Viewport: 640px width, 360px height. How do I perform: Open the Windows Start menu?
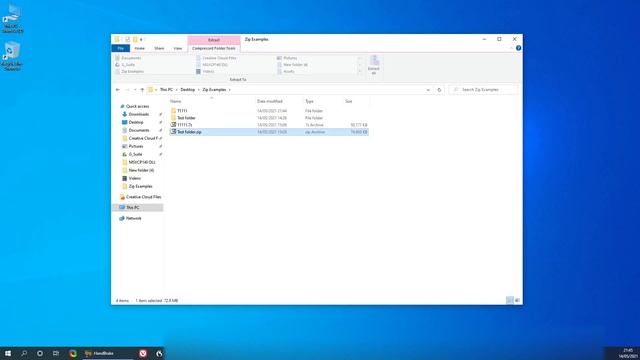point(8,353)
